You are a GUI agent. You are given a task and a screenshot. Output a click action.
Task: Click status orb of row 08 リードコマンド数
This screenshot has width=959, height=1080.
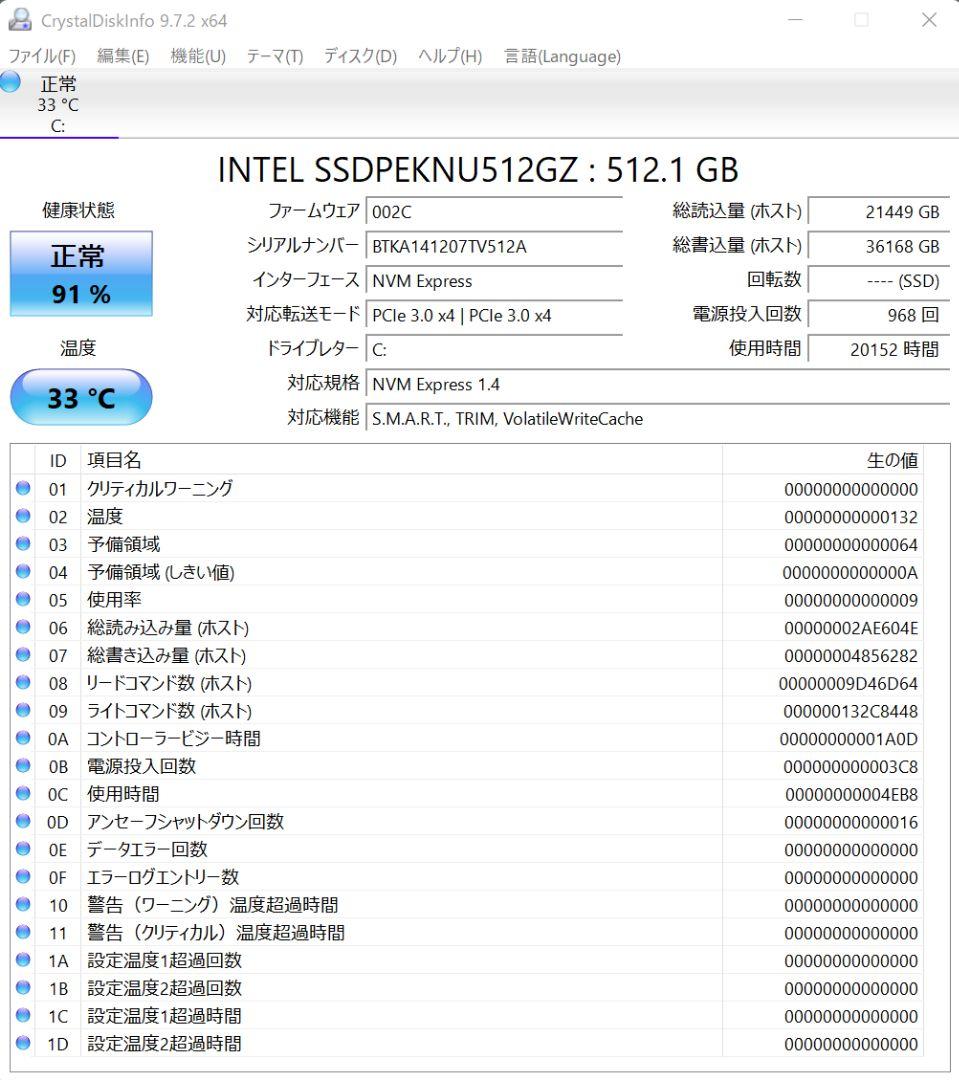click(23, 683)
